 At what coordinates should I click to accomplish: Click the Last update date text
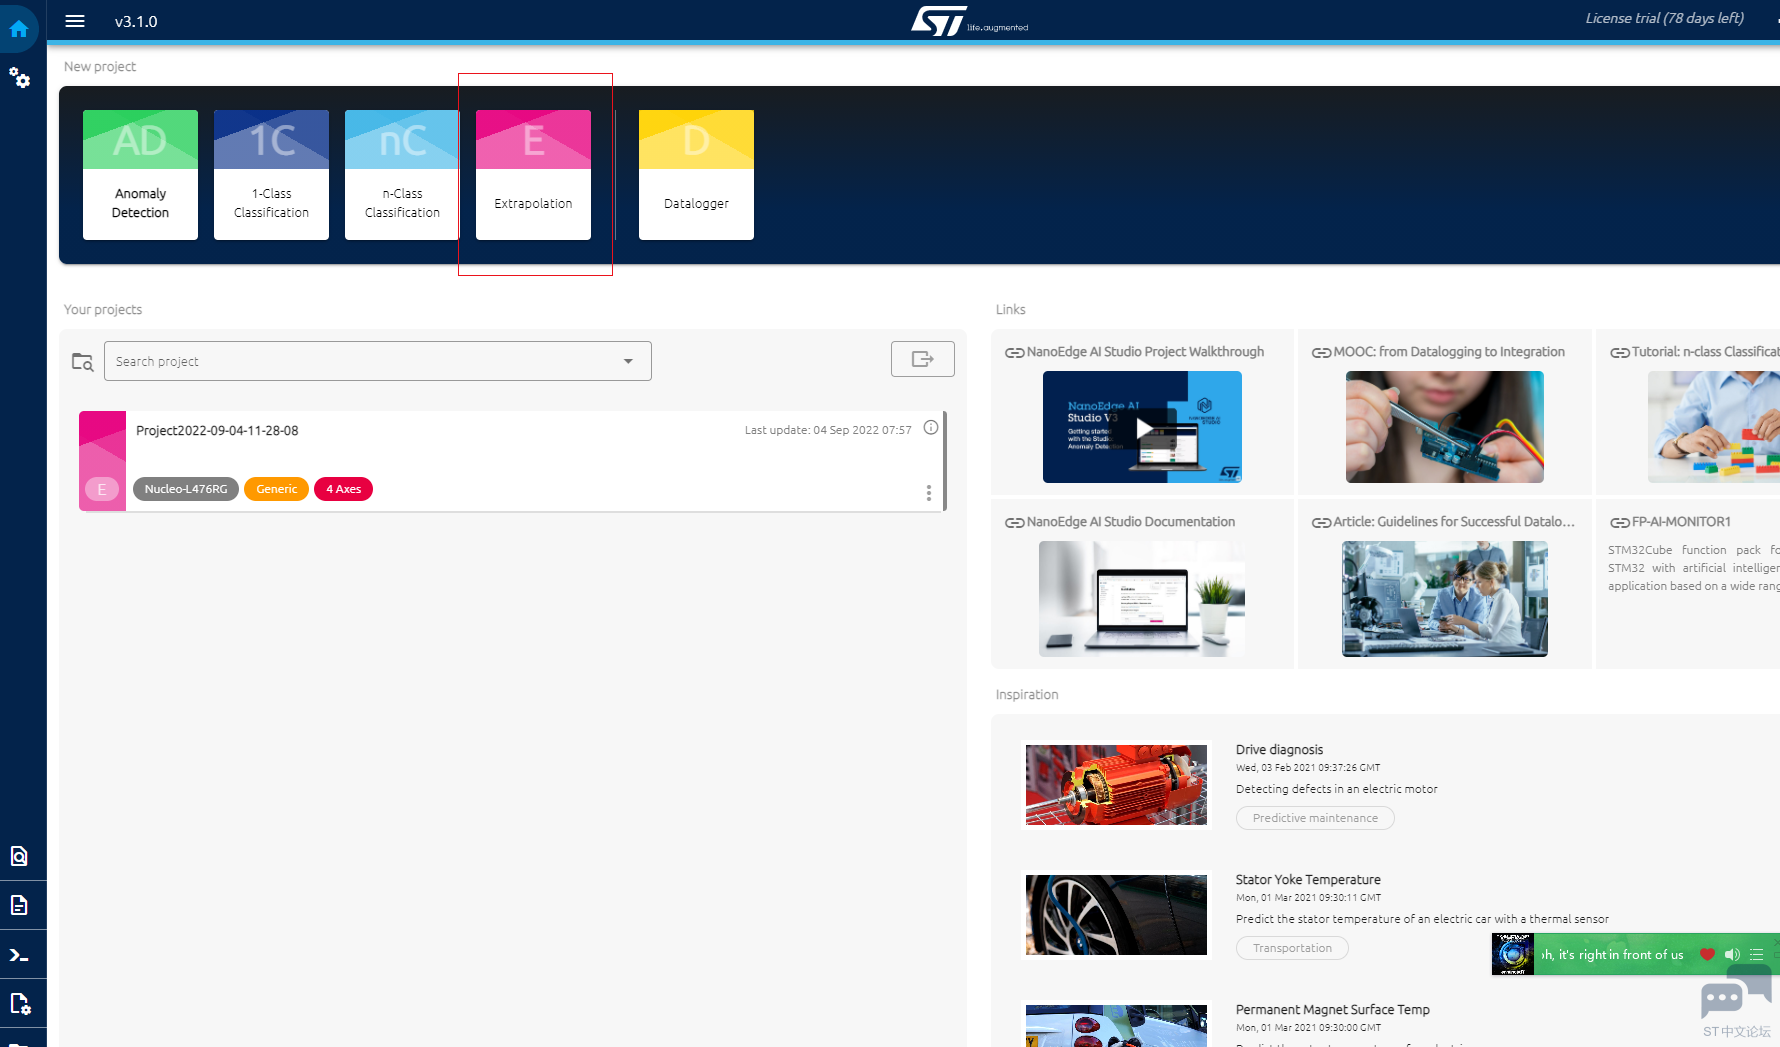click(x=828, y=430)
